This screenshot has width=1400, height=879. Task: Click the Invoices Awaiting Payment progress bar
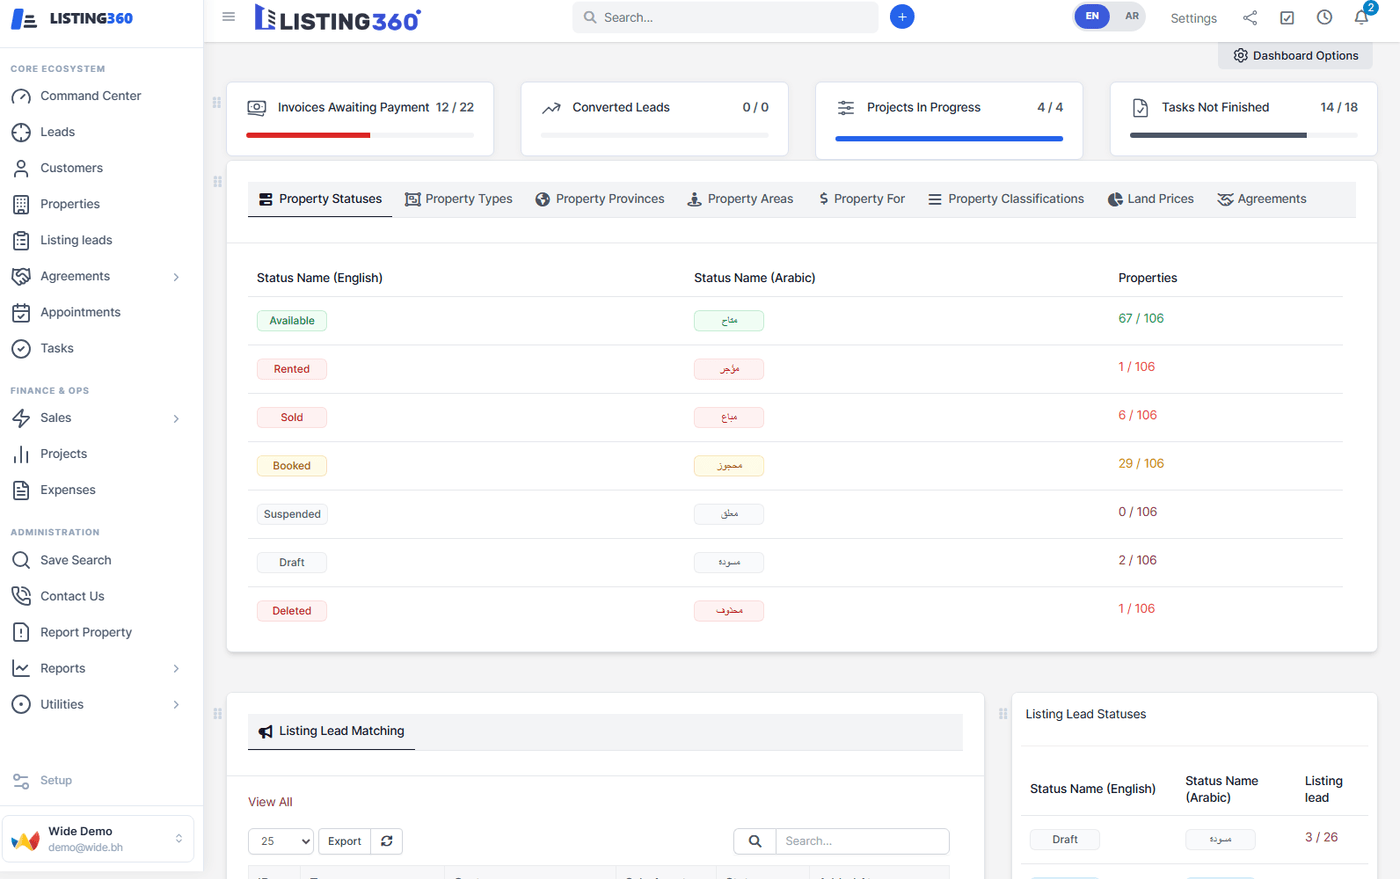360,135
